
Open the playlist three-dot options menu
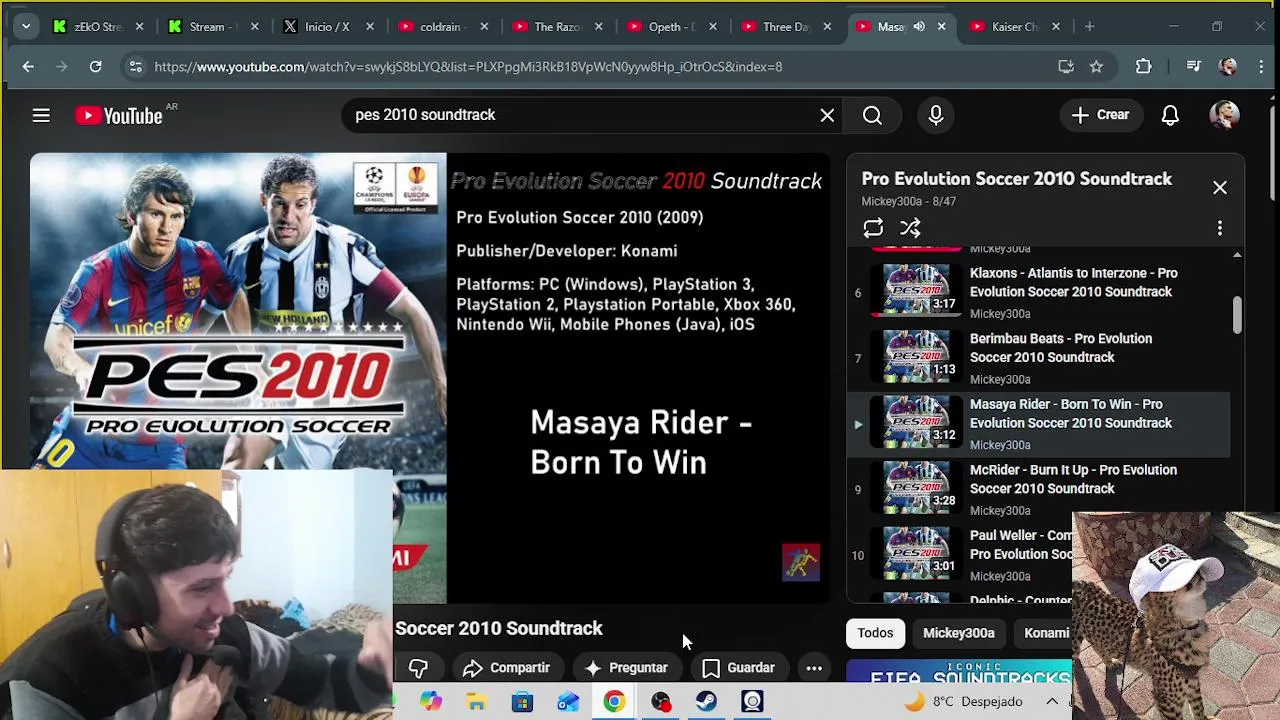(1220, 228)
